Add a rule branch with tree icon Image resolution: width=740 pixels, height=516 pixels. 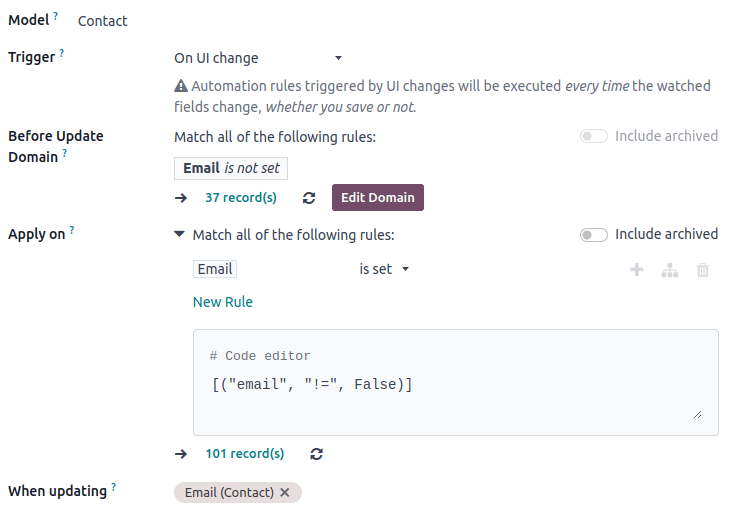tap(670, 270)
